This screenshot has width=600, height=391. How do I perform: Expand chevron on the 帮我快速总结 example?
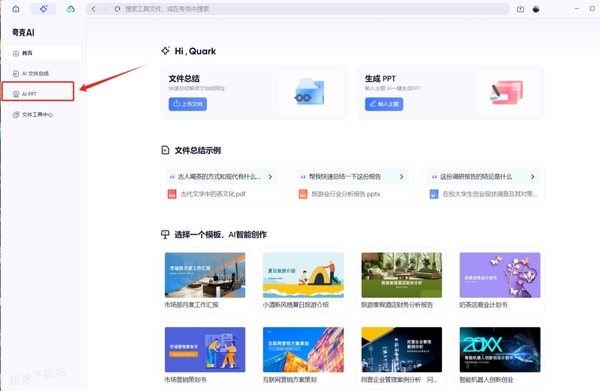[401, 176]
